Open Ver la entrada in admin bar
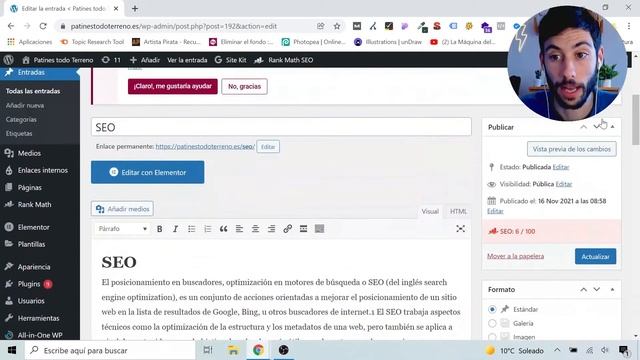Viewport: 640px width, 360px height. coord(187,60)
